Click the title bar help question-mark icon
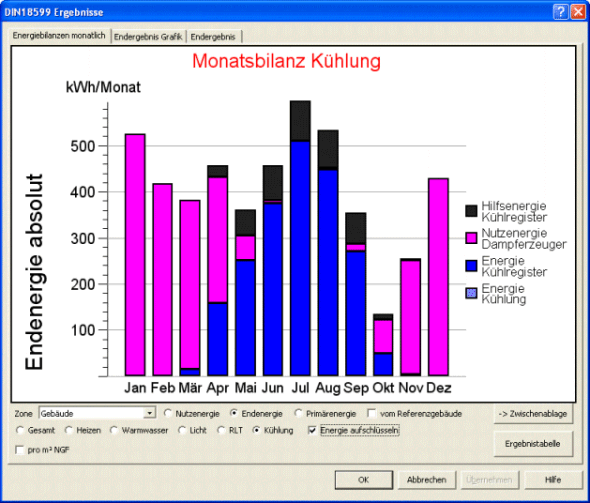The width and height of the screenshot is (590, 503). coord(560,12)
